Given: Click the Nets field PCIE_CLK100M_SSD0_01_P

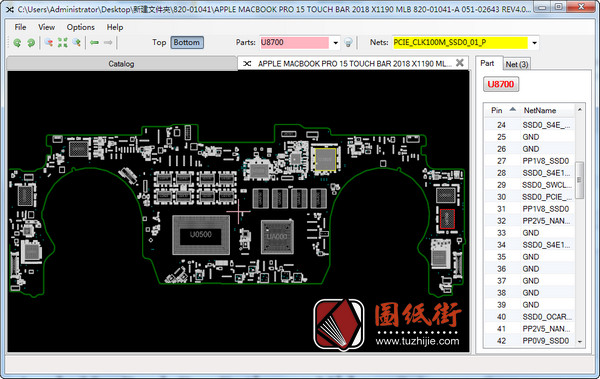Looking at the screenshot, I should 460,42.
